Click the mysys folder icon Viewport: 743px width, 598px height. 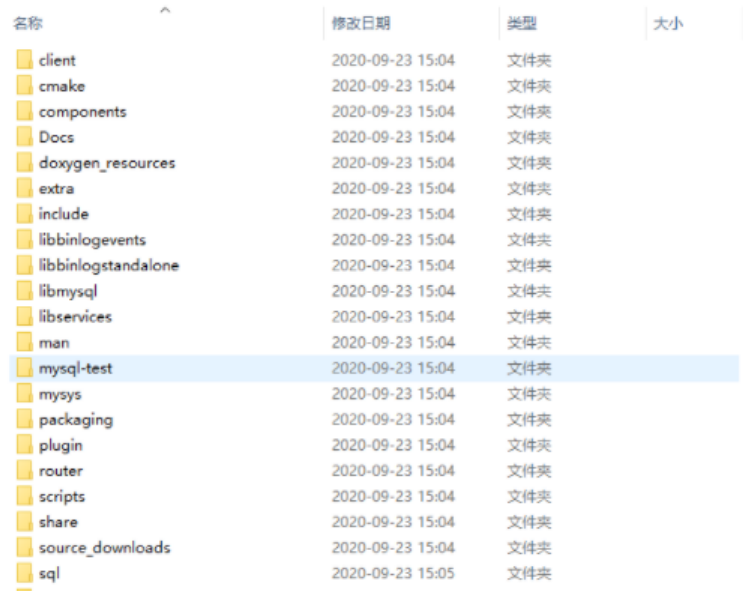point(24,393)
